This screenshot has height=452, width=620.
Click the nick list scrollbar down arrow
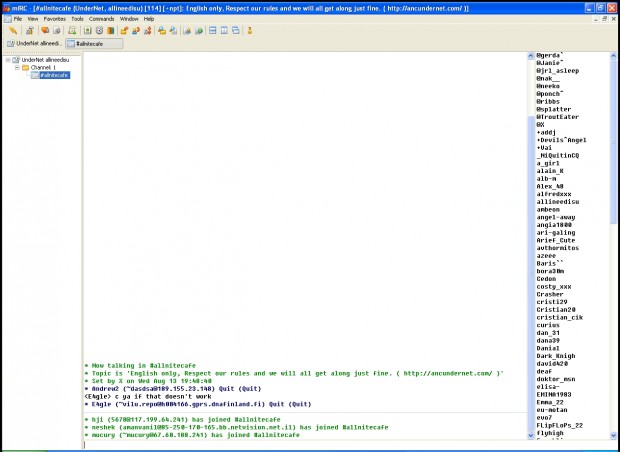[x=613, y=435]
